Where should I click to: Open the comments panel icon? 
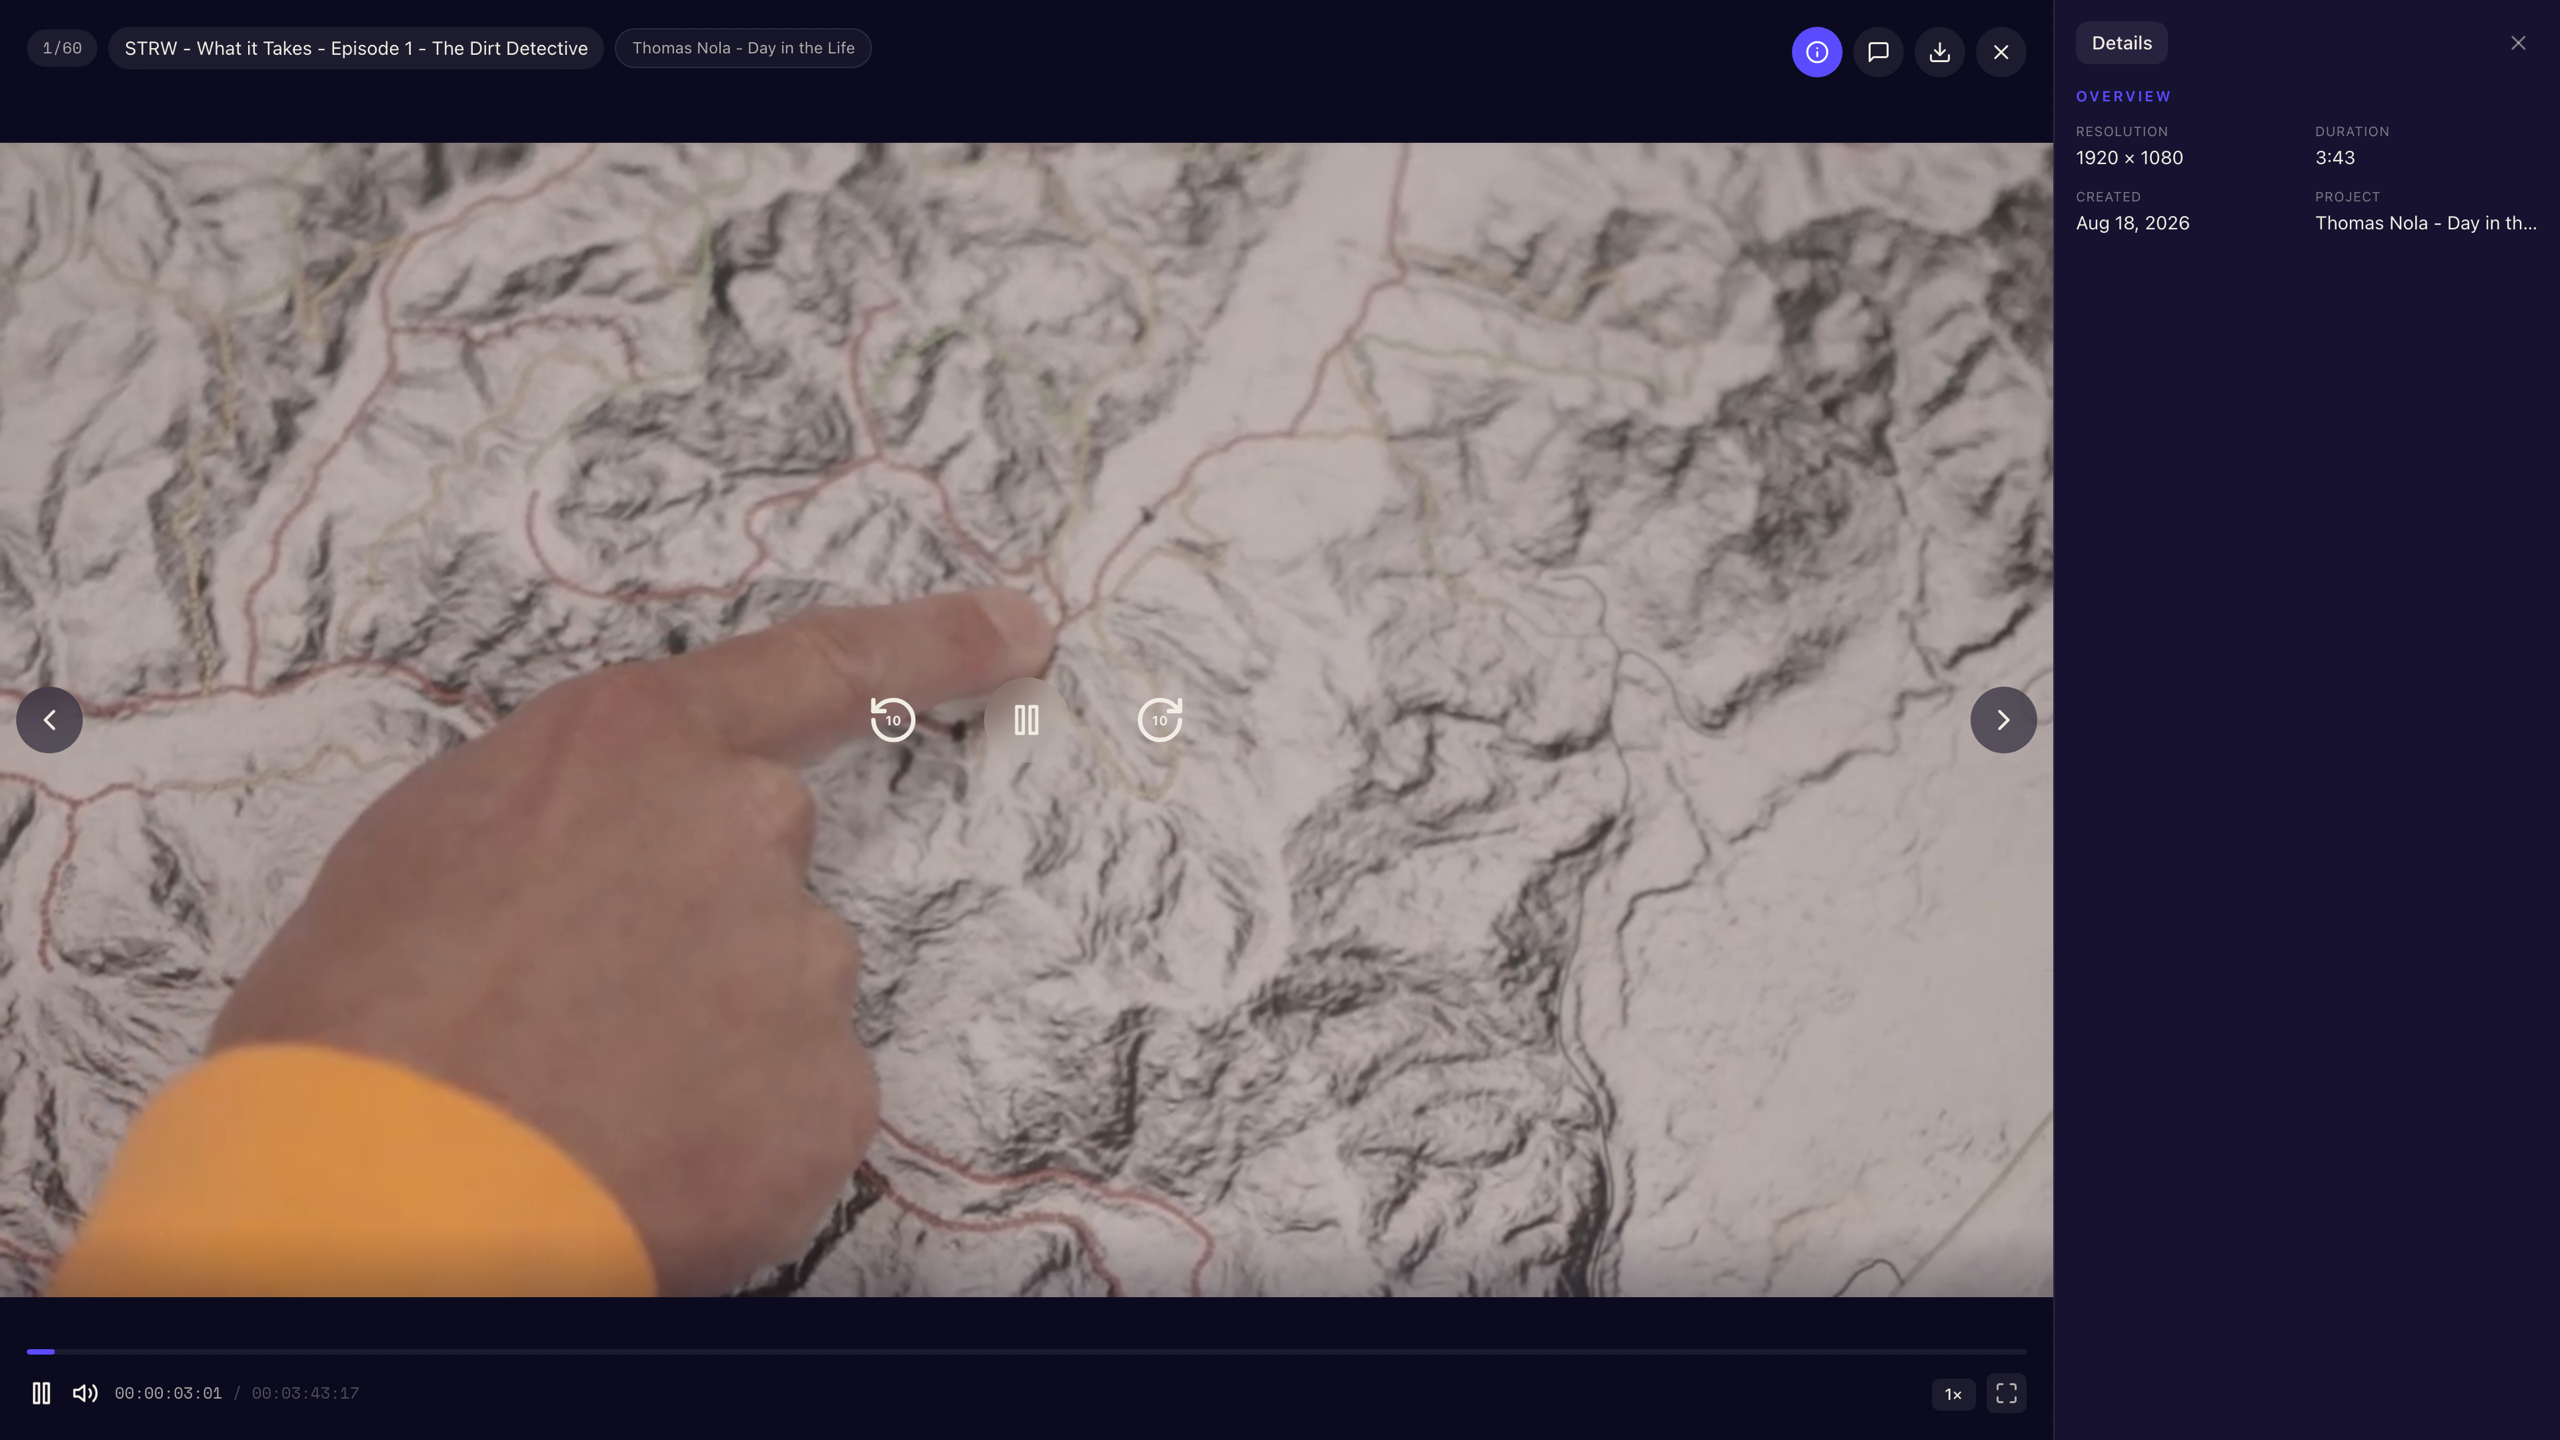1878,52
